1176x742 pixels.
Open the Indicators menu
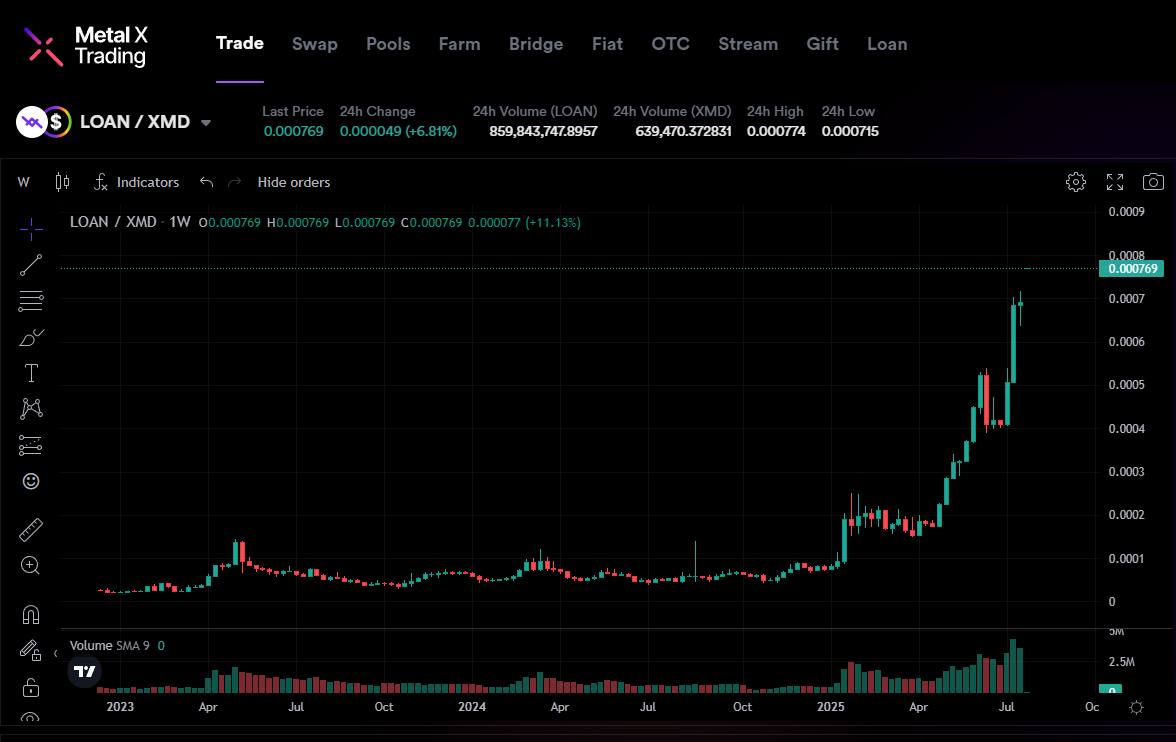pos(136,182)
